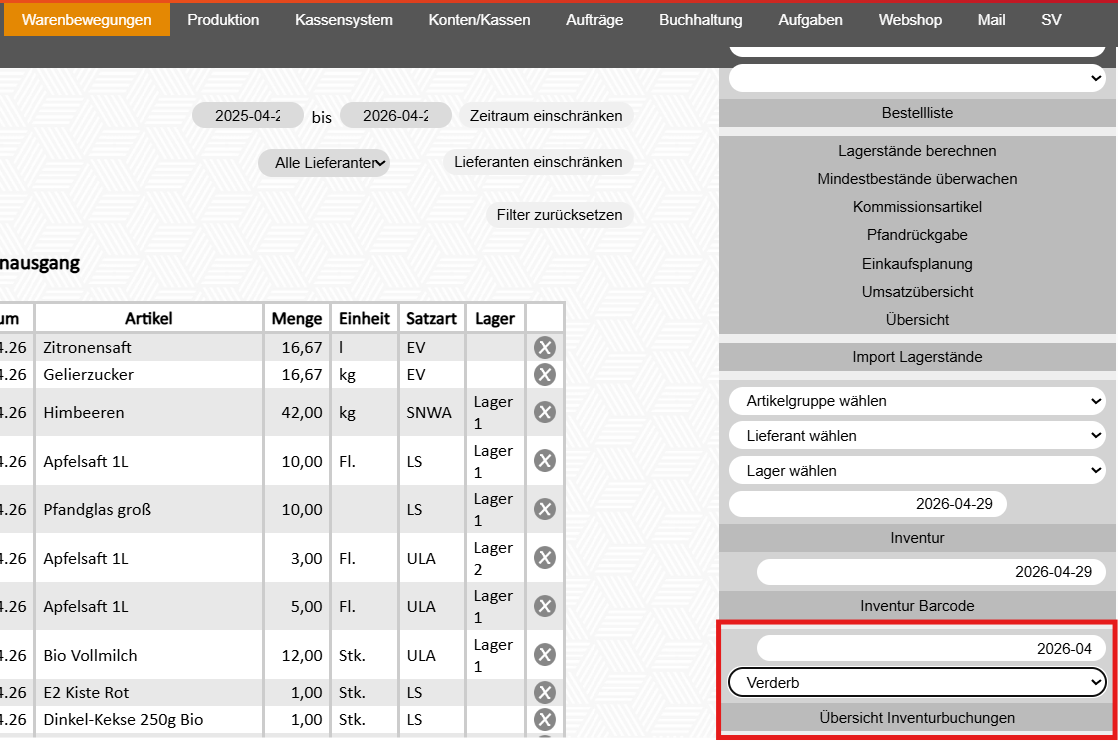The width and height of the screenshot is (1118, 741).
Task: Switch to the Produktion tab
Action: click(223, 20)
